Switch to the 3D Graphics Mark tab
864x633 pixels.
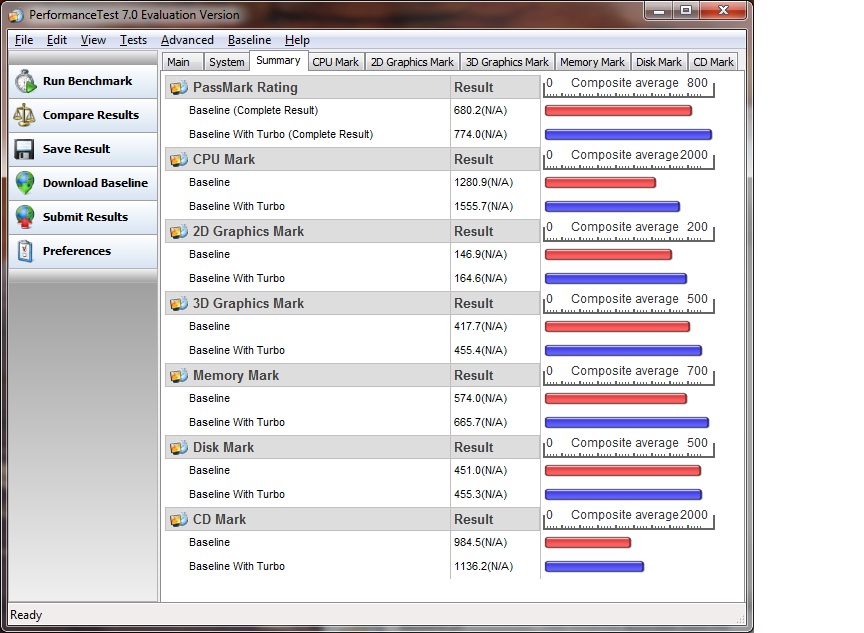point(507,62)
